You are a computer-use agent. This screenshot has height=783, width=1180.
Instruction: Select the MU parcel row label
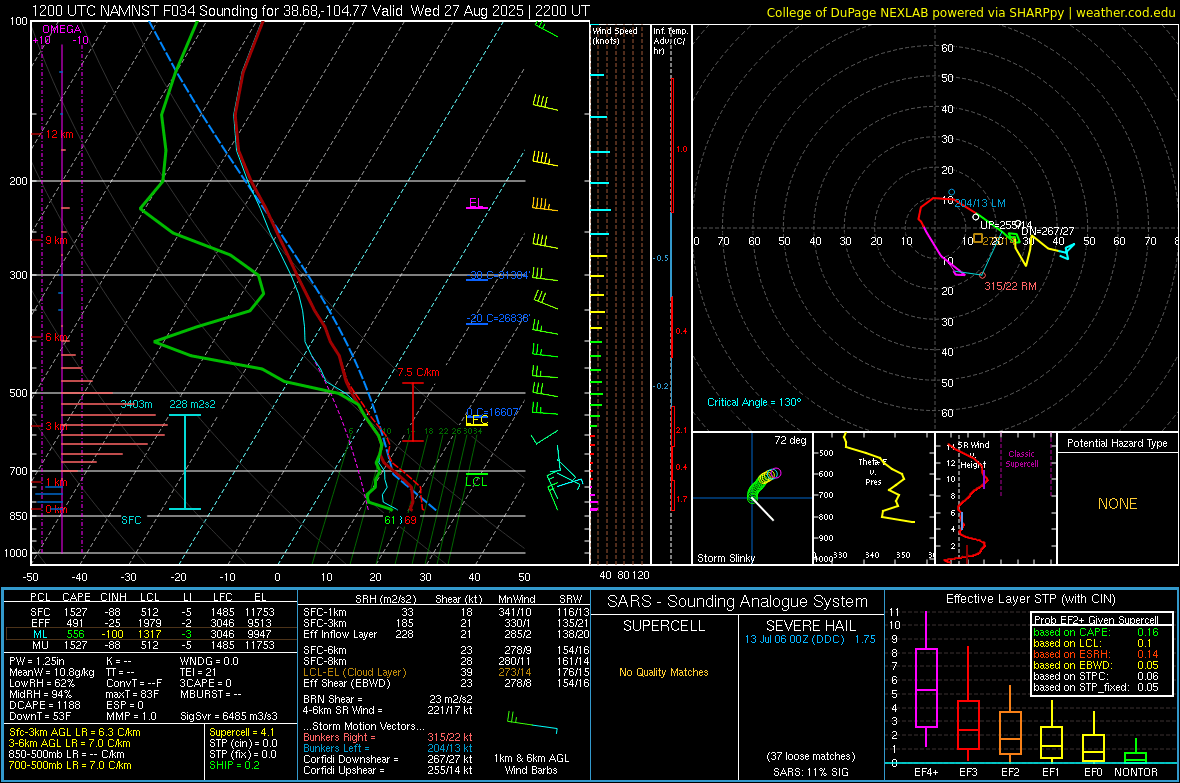(40, 645)
